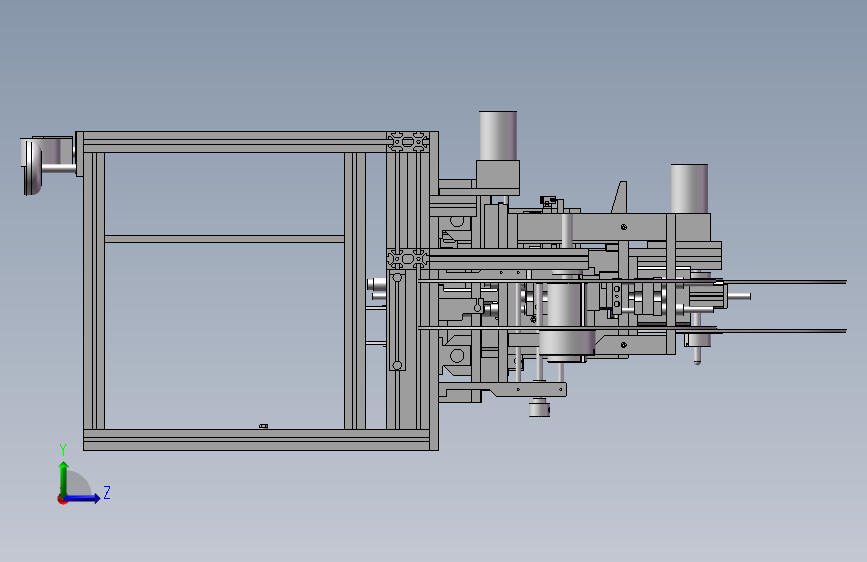Image resolution: width=867 pixels, height=562 pixels.
Task: Select the hand wheel at the frame's upper-left corner
Action: click(x=32, y=166)
